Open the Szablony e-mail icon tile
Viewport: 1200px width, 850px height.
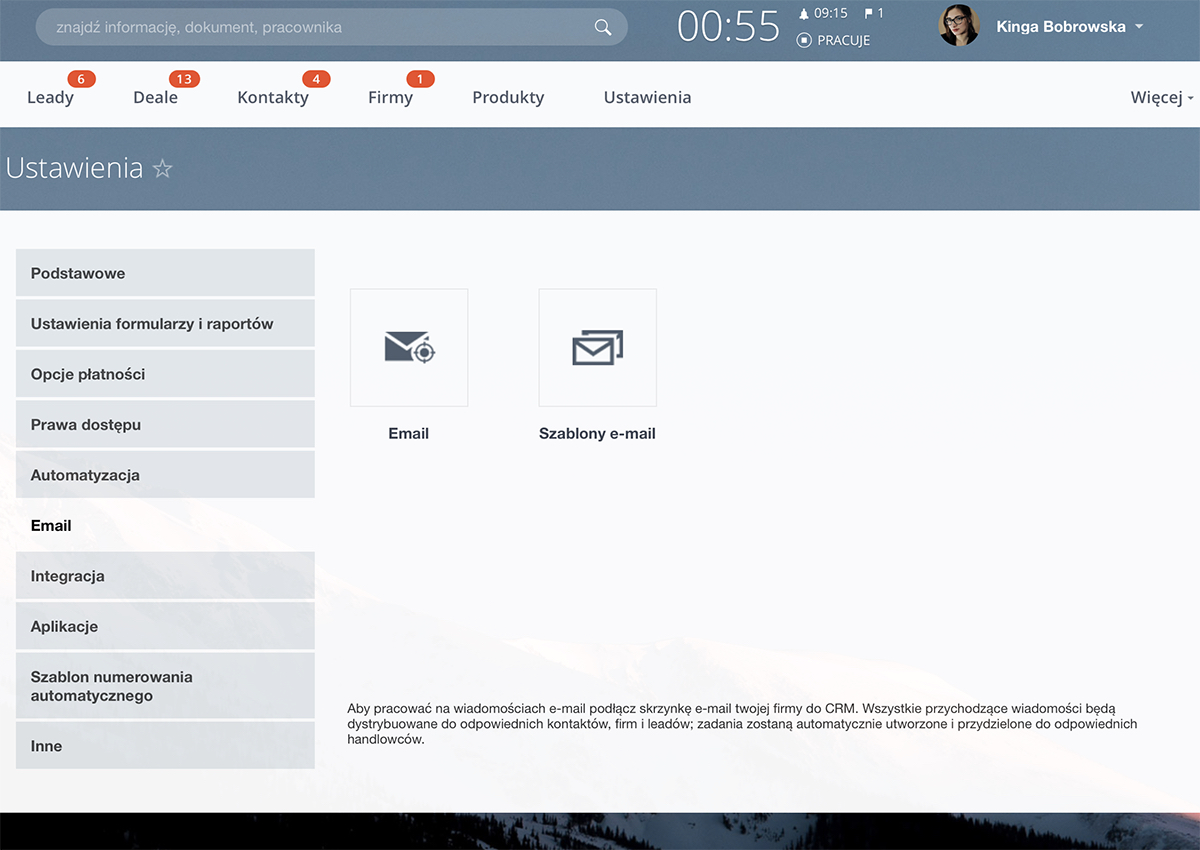(597, 348)
